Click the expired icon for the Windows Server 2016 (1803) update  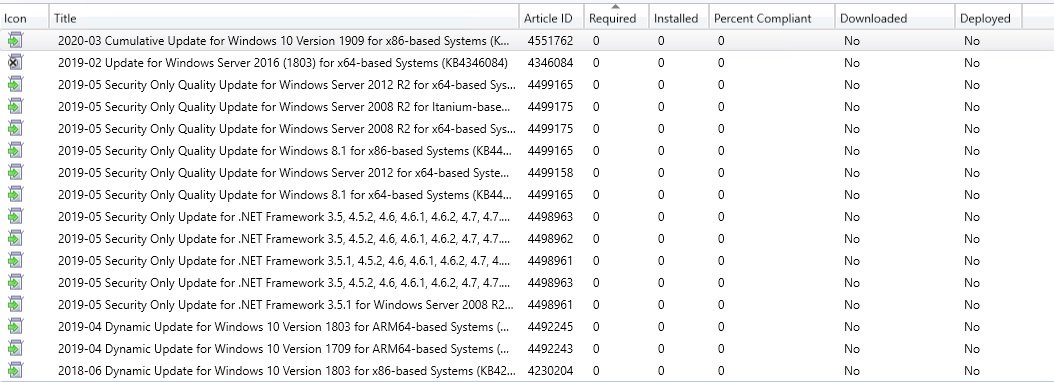[15, 63]
